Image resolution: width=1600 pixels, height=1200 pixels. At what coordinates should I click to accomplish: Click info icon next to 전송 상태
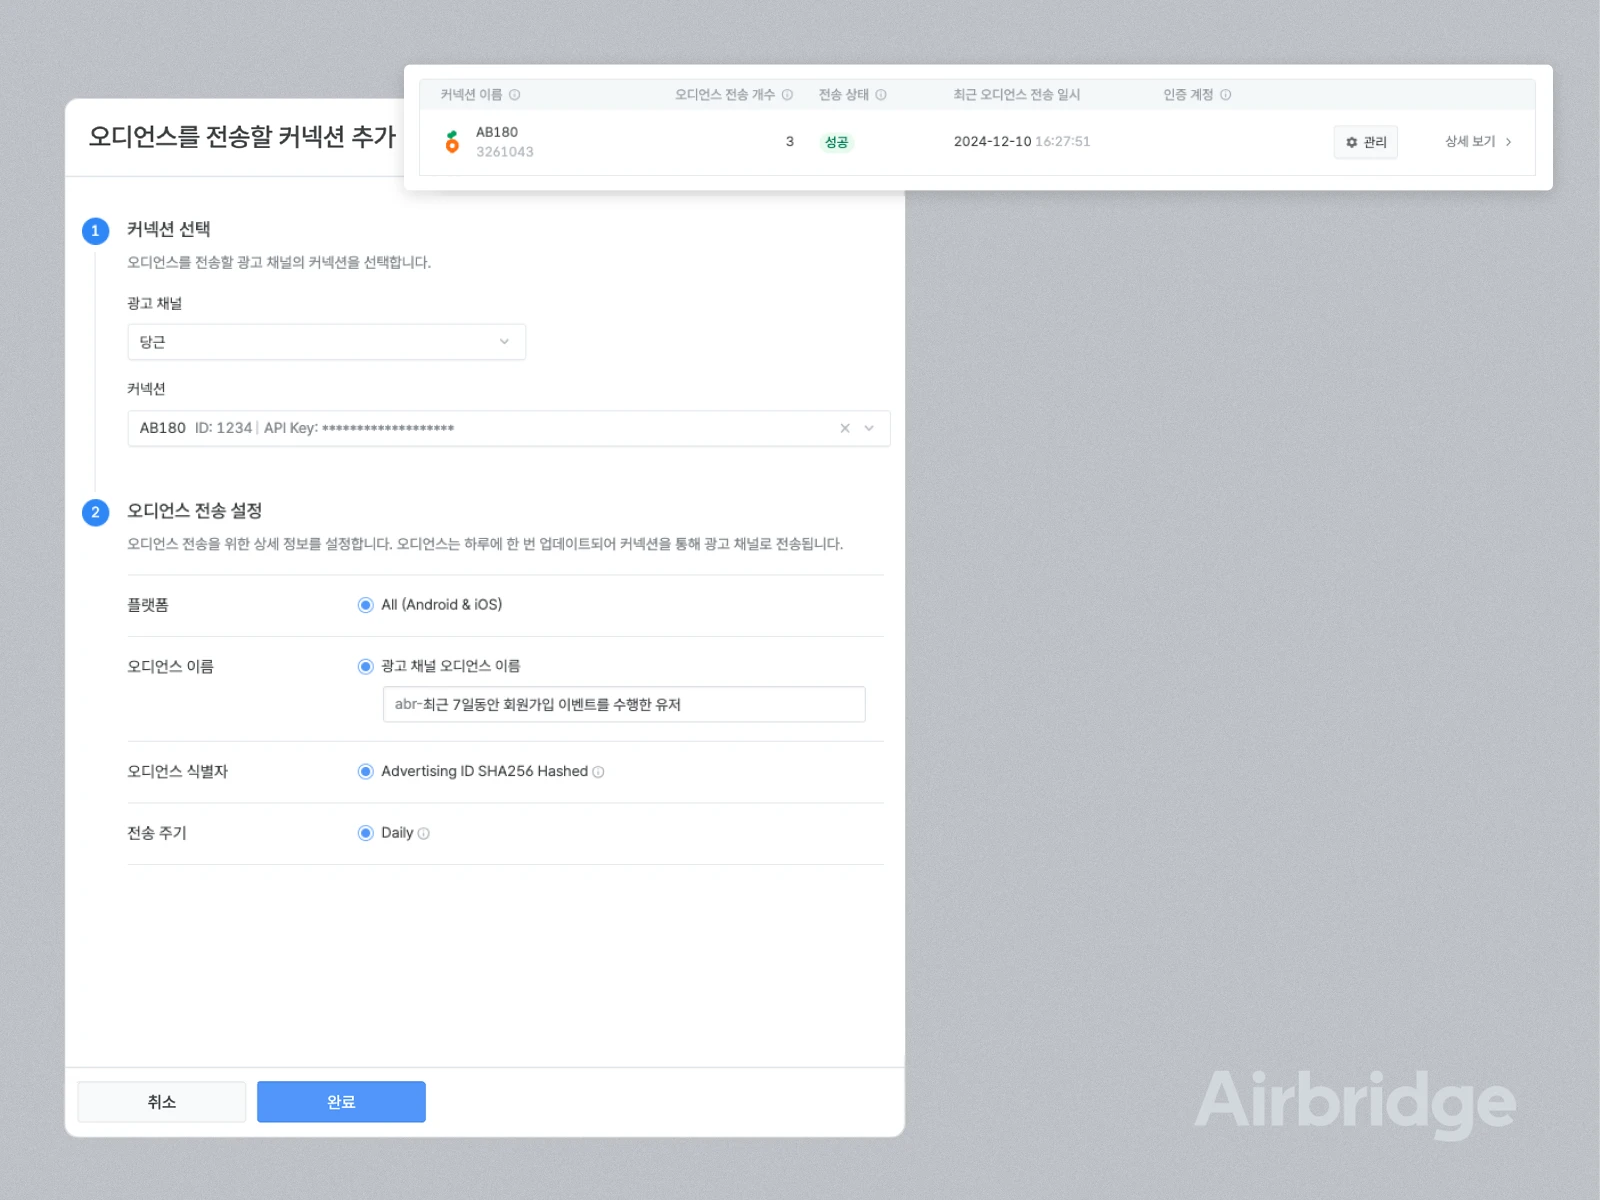(881, 95)
